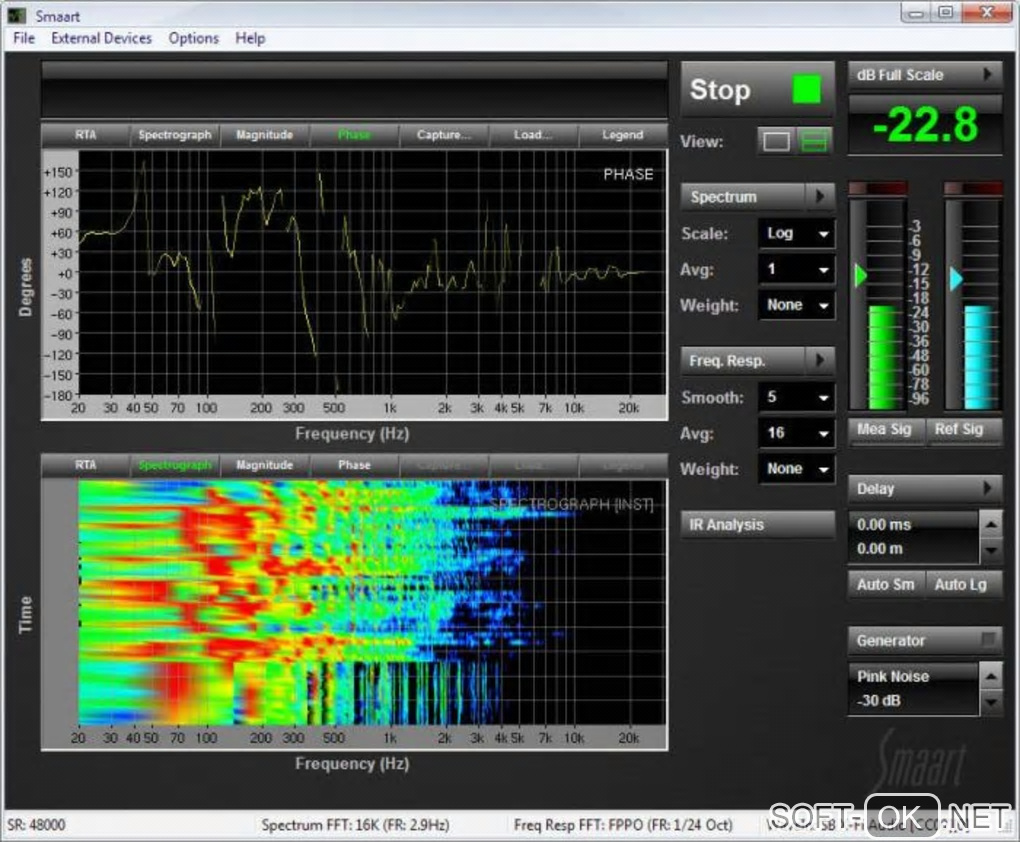Click the Spectrum panel arrow icon
The image size is (1020, 842).
pyautogui.click(x=820, y=197)
